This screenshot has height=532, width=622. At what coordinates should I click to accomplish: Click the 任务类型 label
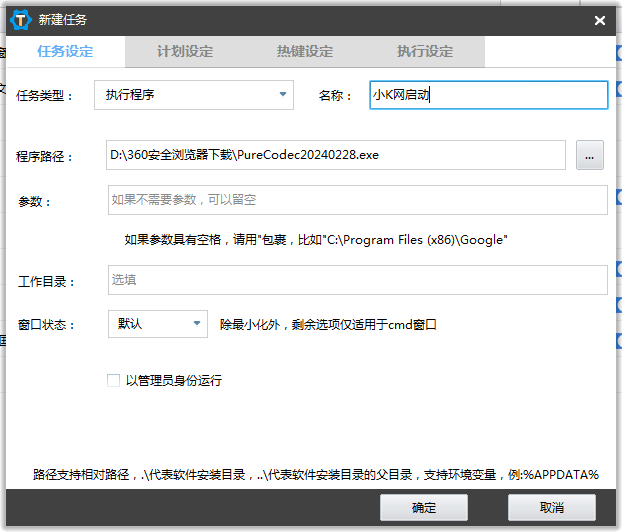[44, 96]
